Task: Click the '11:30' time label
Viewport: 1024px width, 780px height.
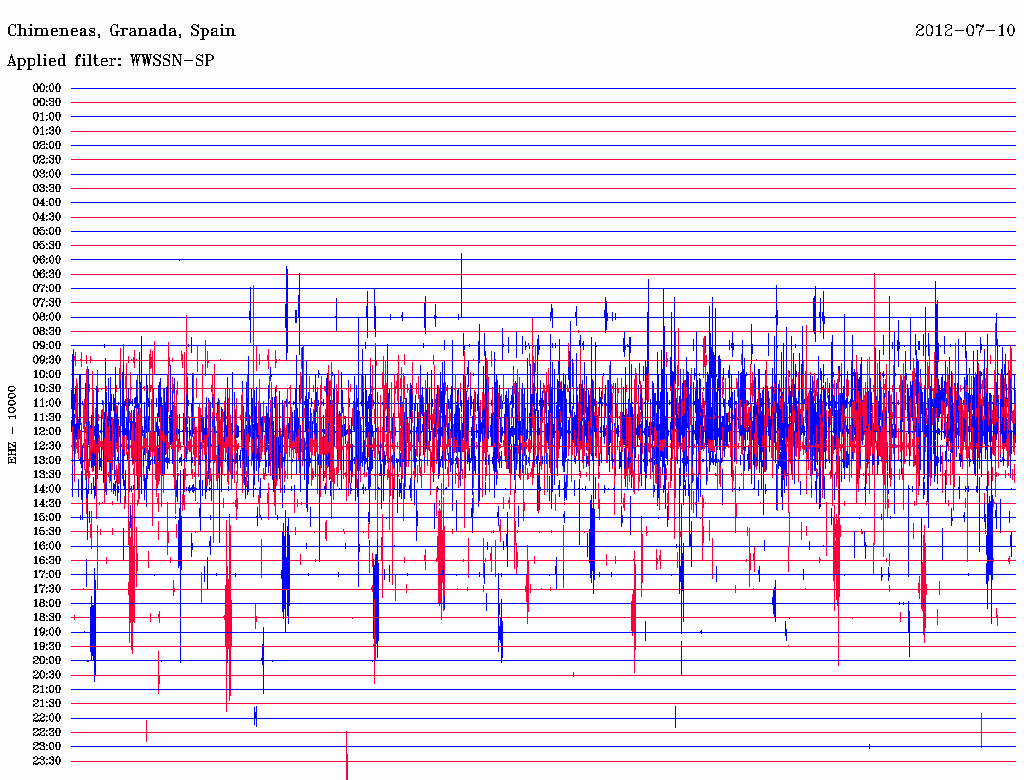Action: point(46,417)
